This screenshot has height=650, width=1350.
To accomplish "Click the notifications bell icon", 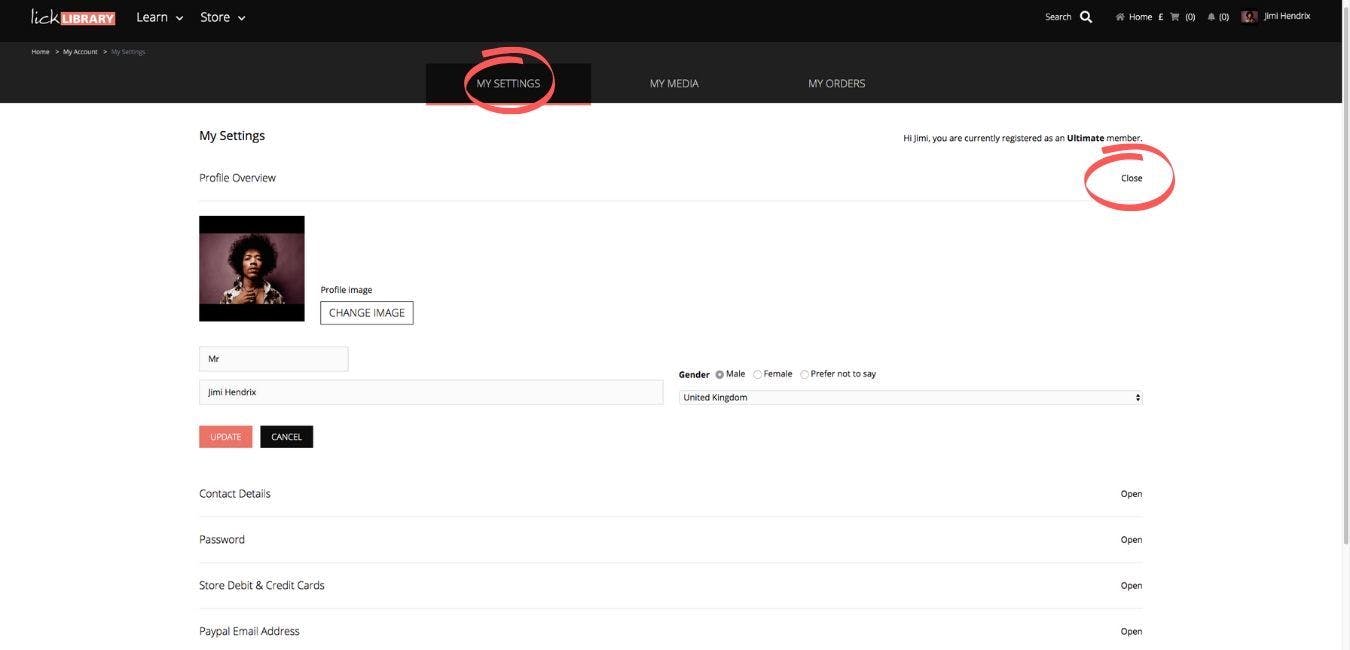I will pos(1211,17).
